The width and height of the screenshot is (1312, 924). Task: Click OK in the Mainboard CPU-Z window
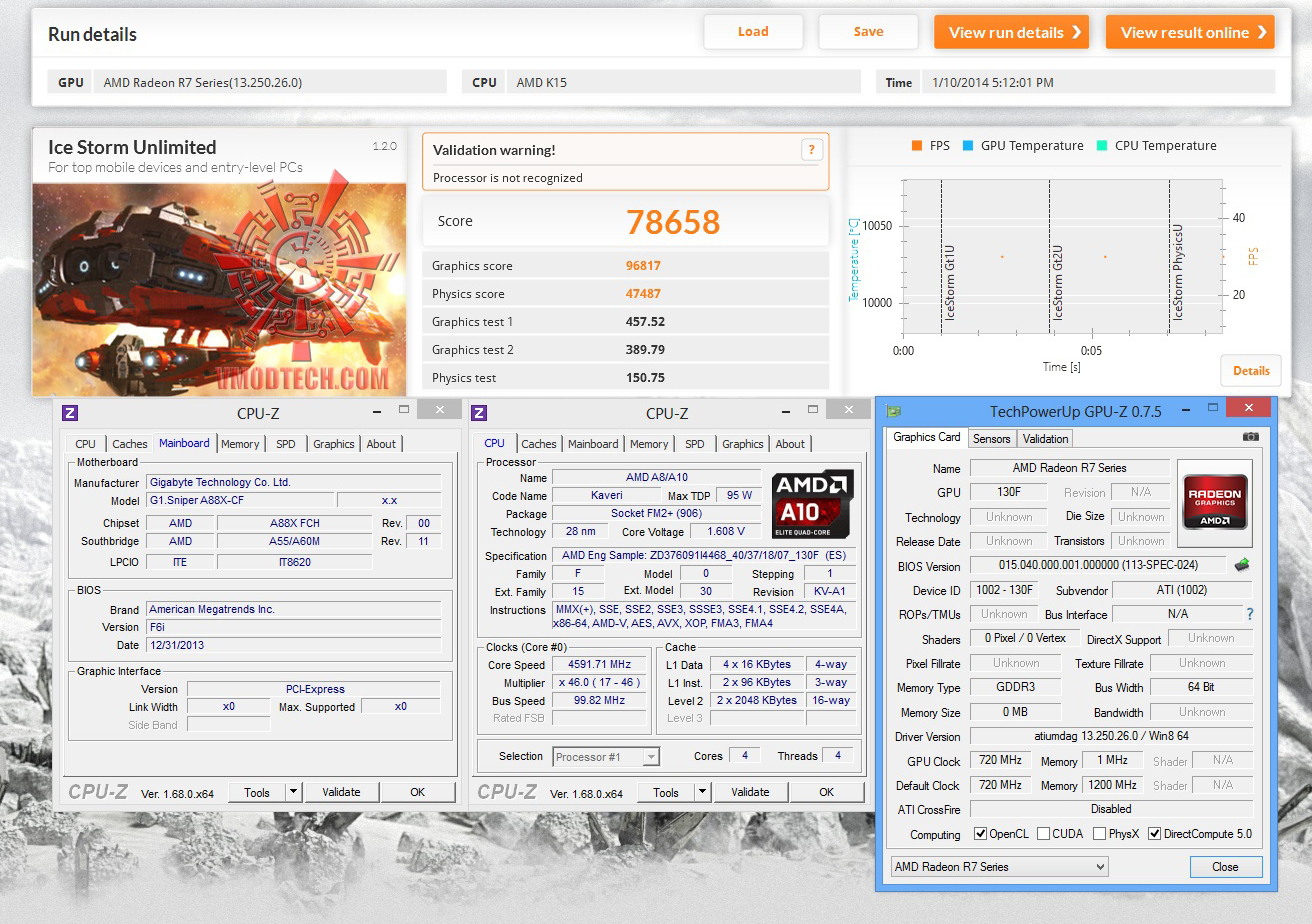pos(418,792)
